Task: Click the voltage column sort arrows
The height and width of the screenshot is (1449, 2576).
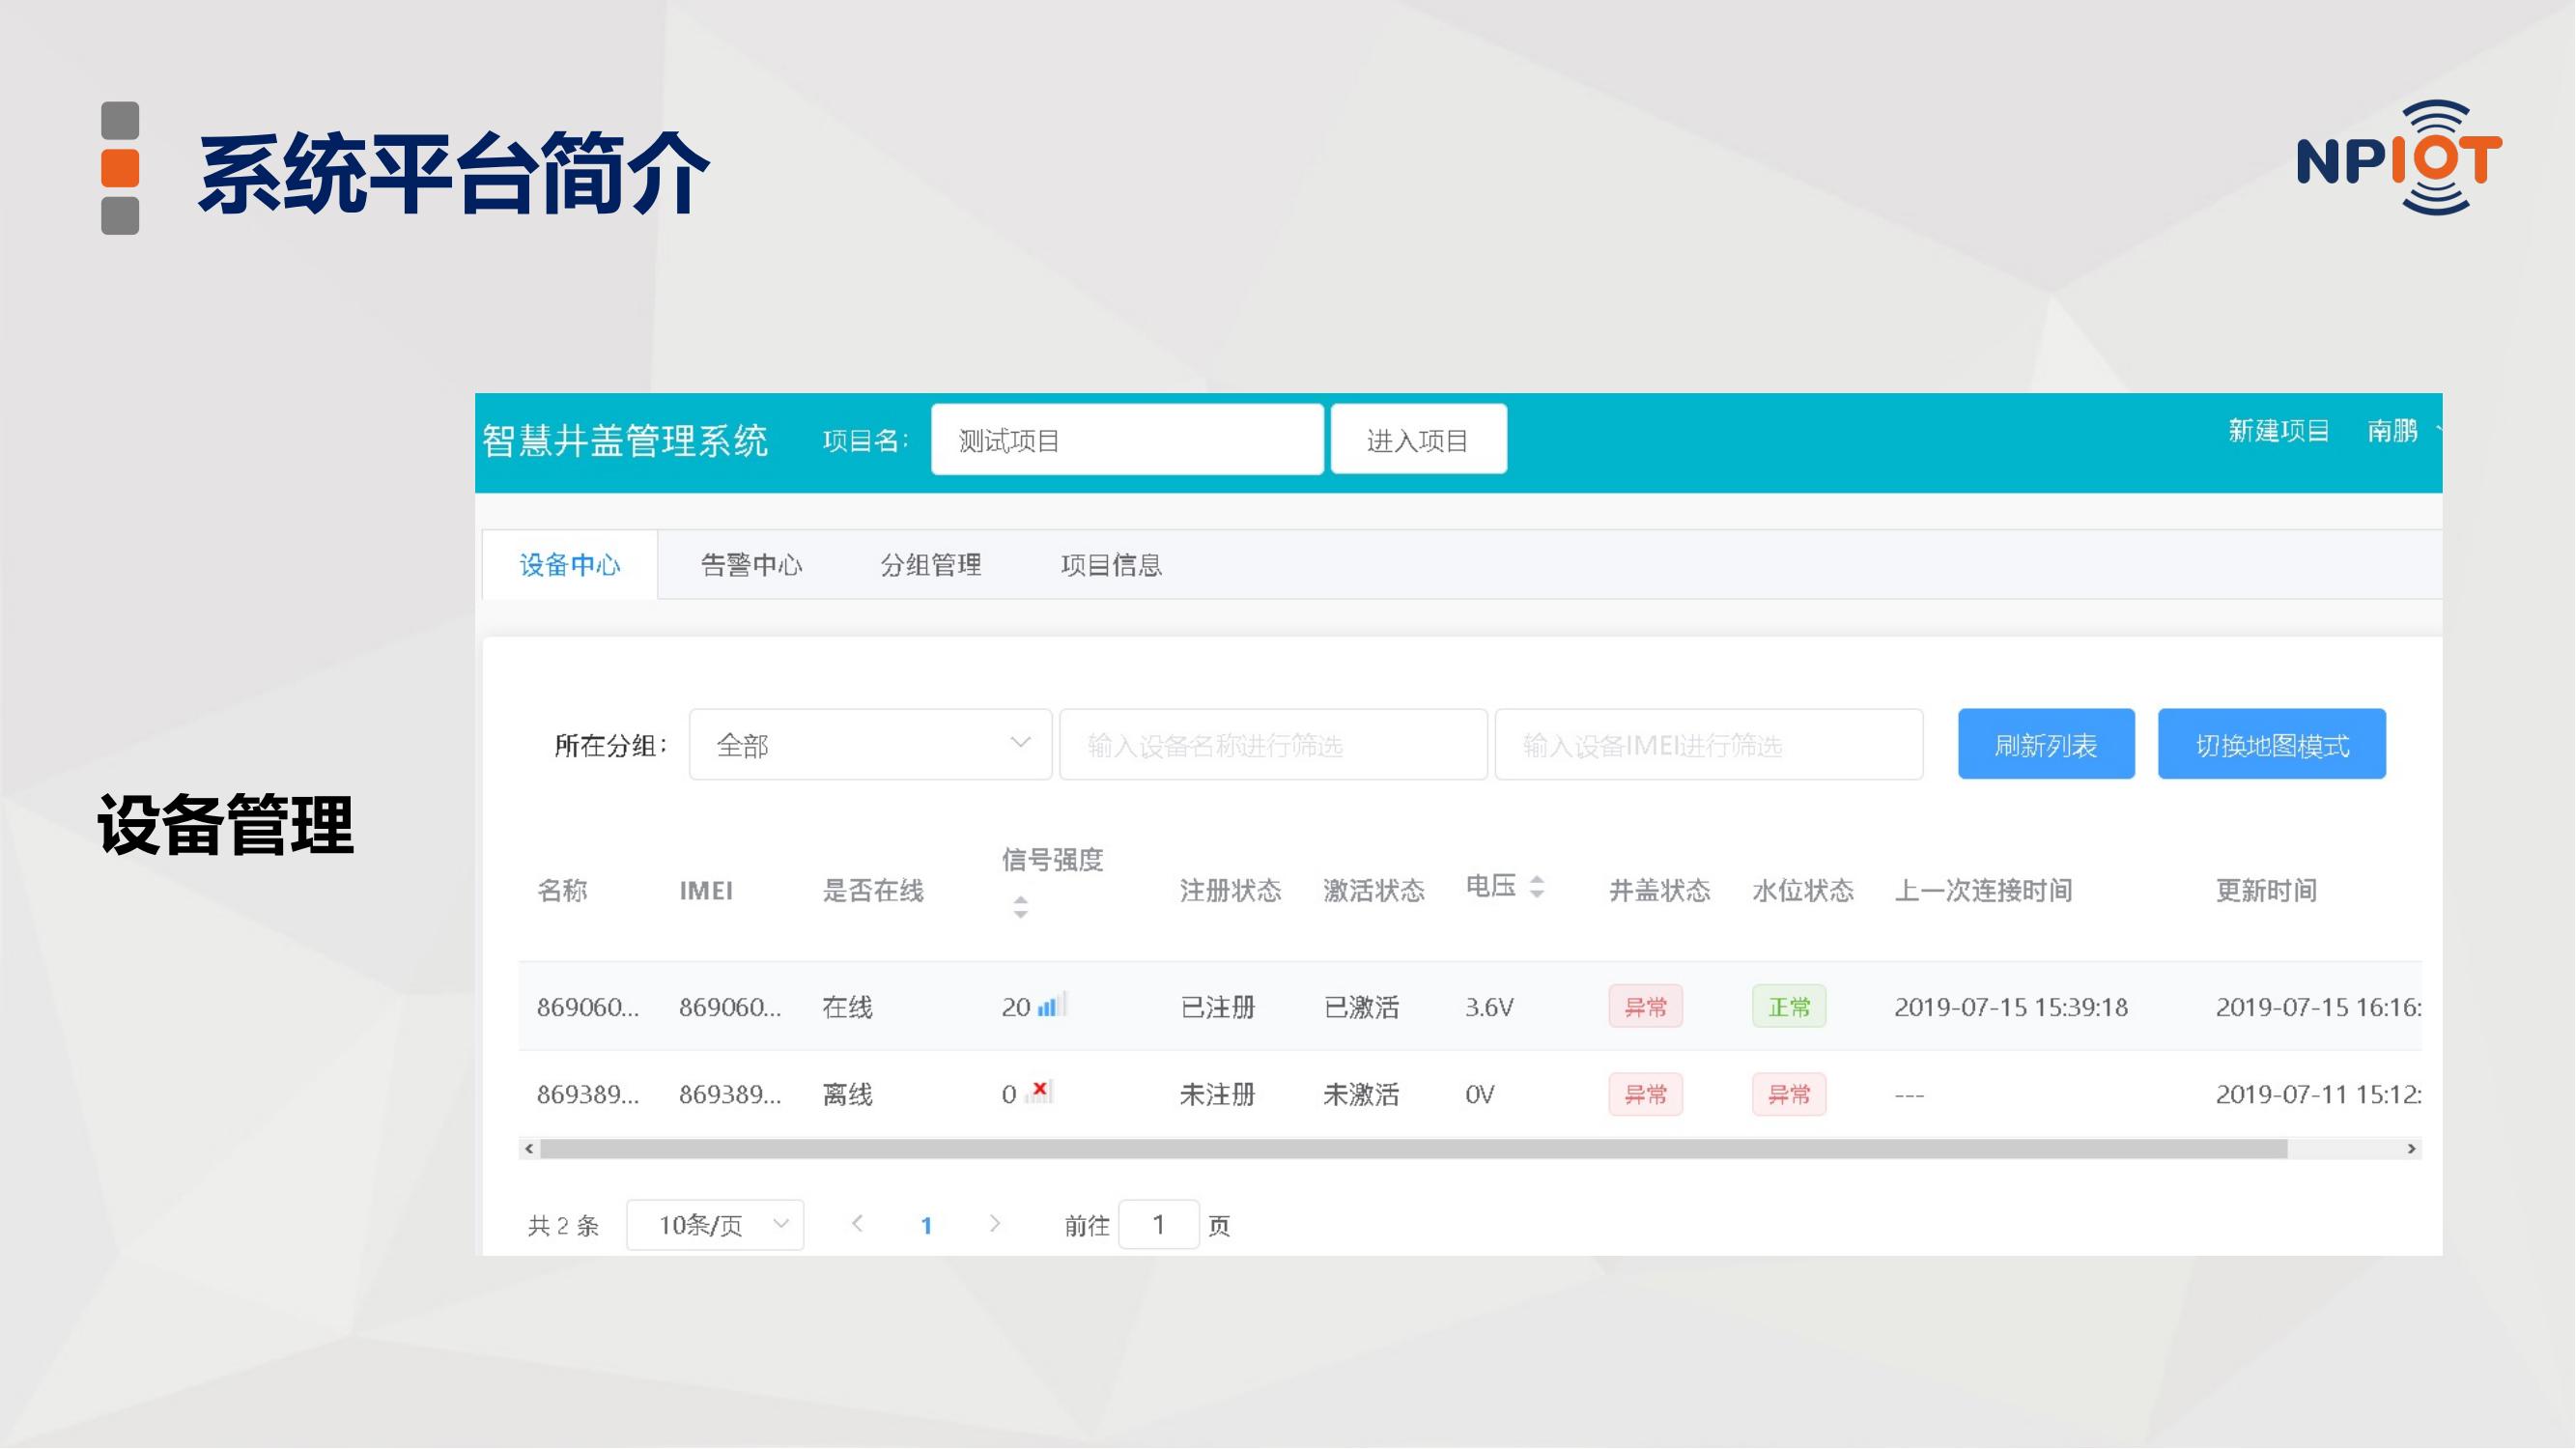Action: click(1537, 886)
